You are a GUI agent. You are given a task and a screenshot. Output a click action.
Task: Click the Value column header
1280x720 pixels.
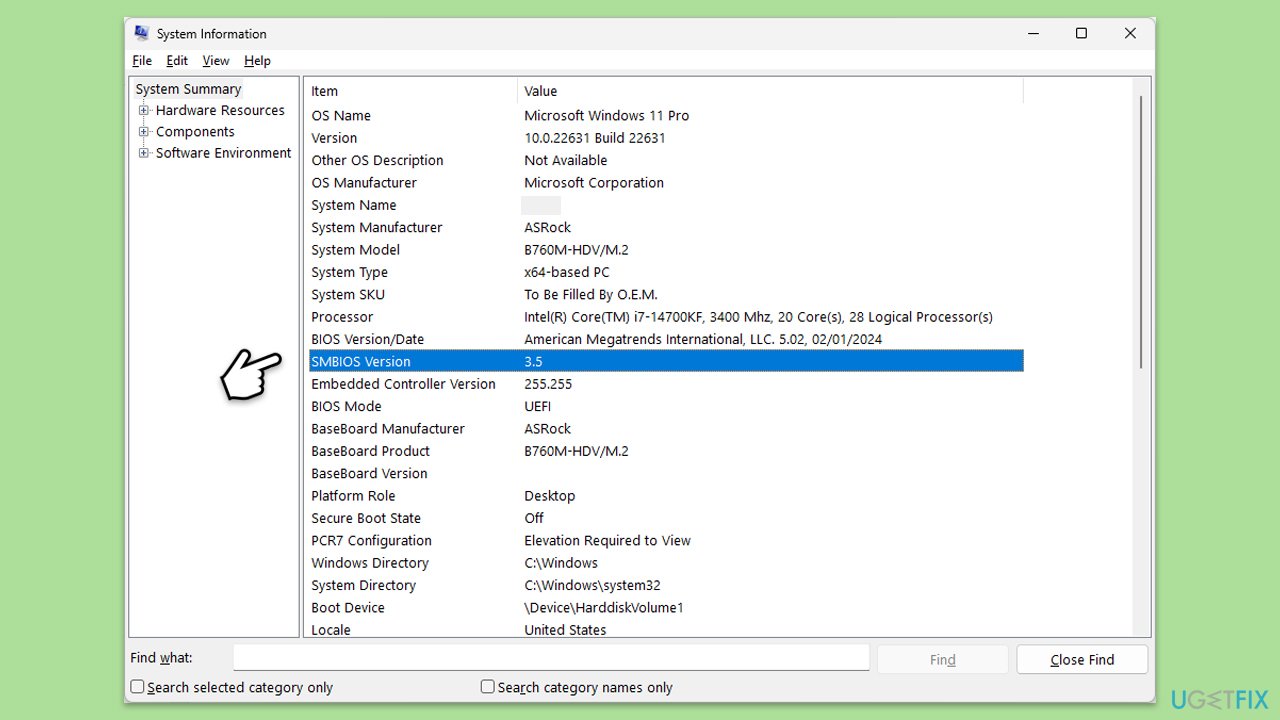(770, 91)
